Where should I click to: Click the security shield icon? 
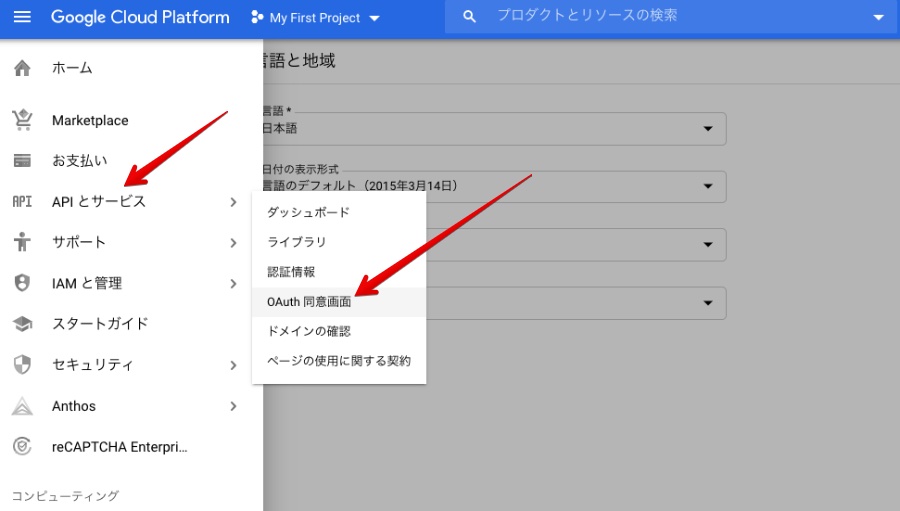(22, 365)
